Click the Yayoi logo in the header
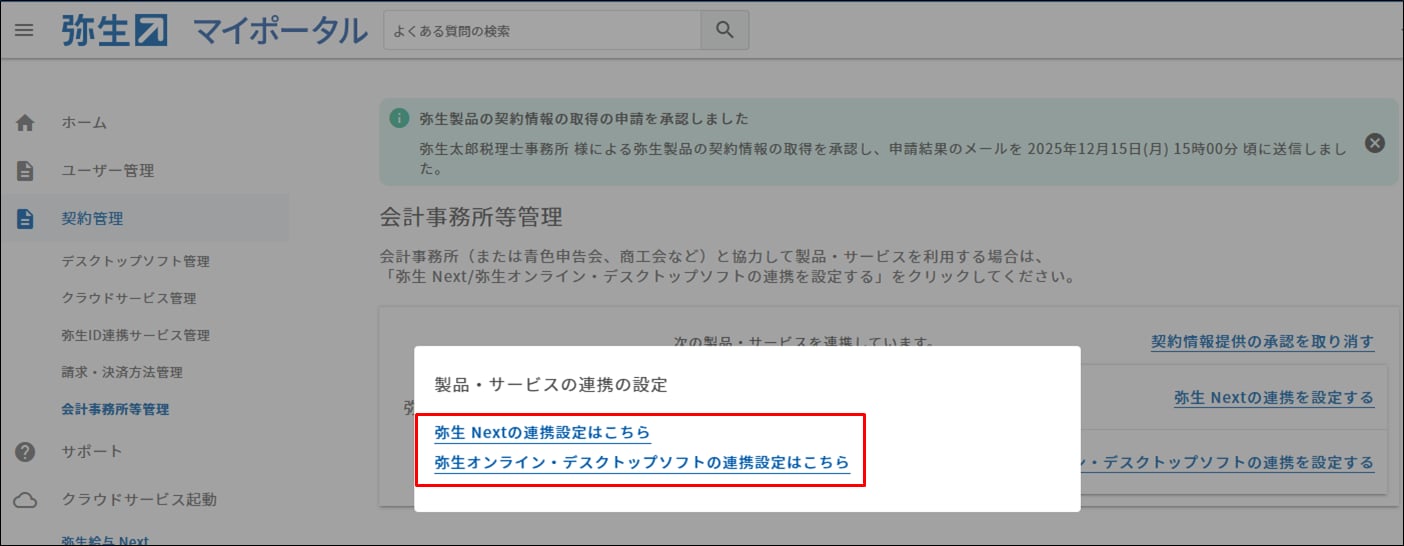The image size is (1404, 546). (115, 30)
